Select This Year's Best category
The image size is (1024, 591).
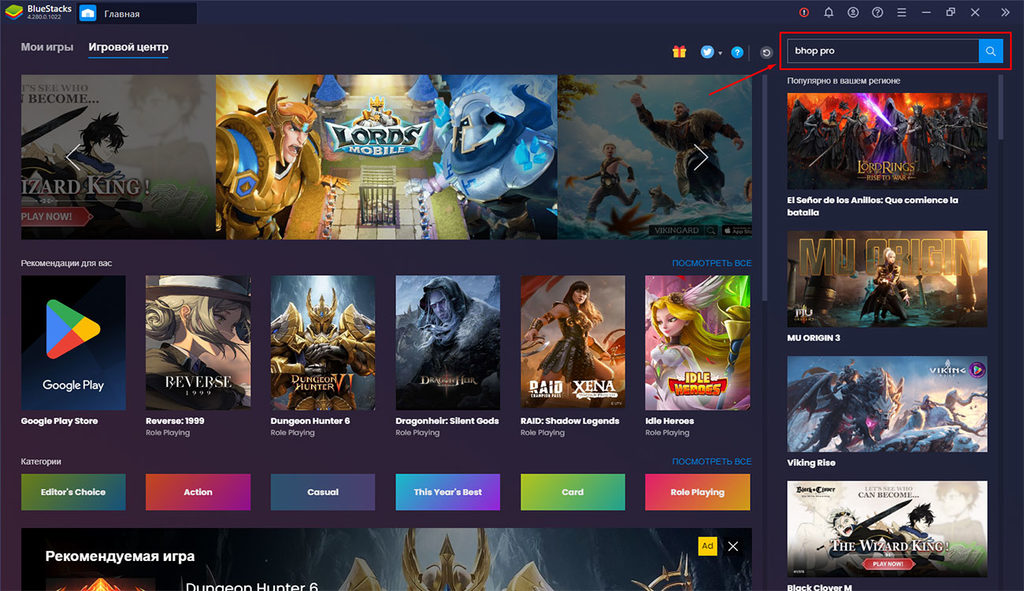point(447,492)
